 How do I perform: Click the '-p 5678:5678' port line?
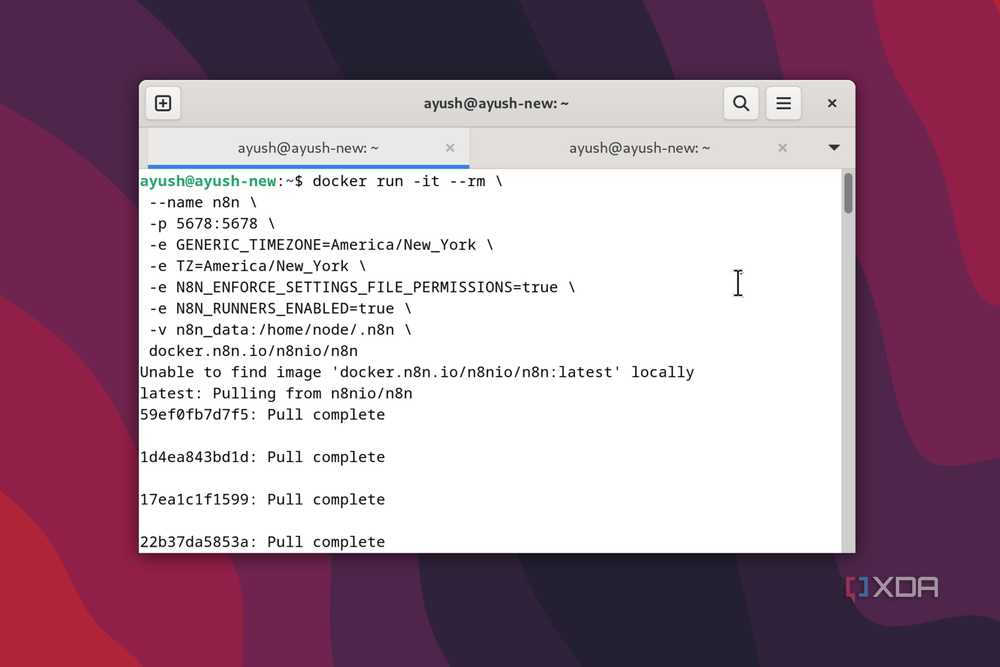coord(212,224)
